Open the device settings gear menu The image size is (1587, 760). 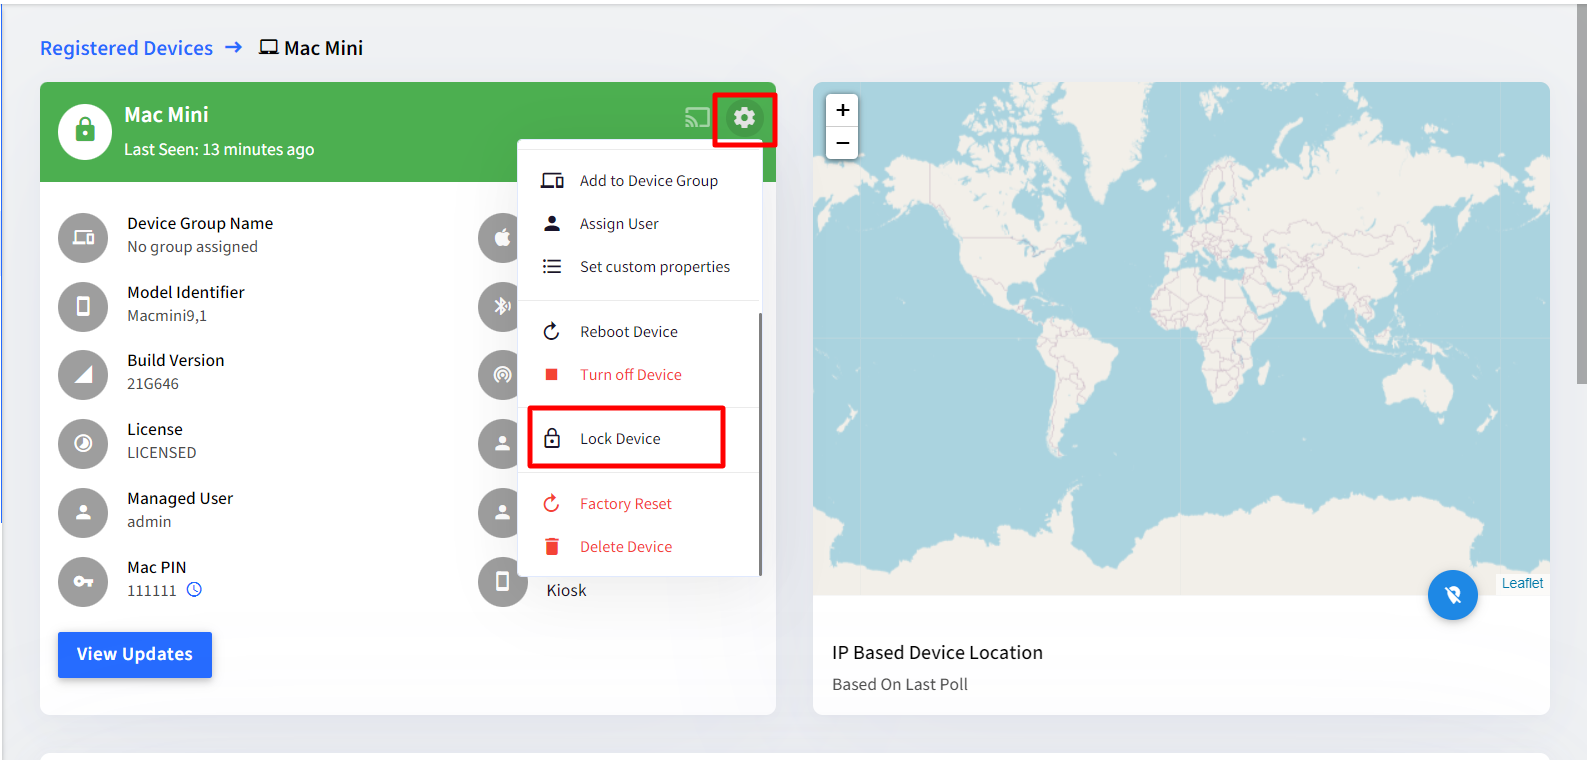pos(744,118)
